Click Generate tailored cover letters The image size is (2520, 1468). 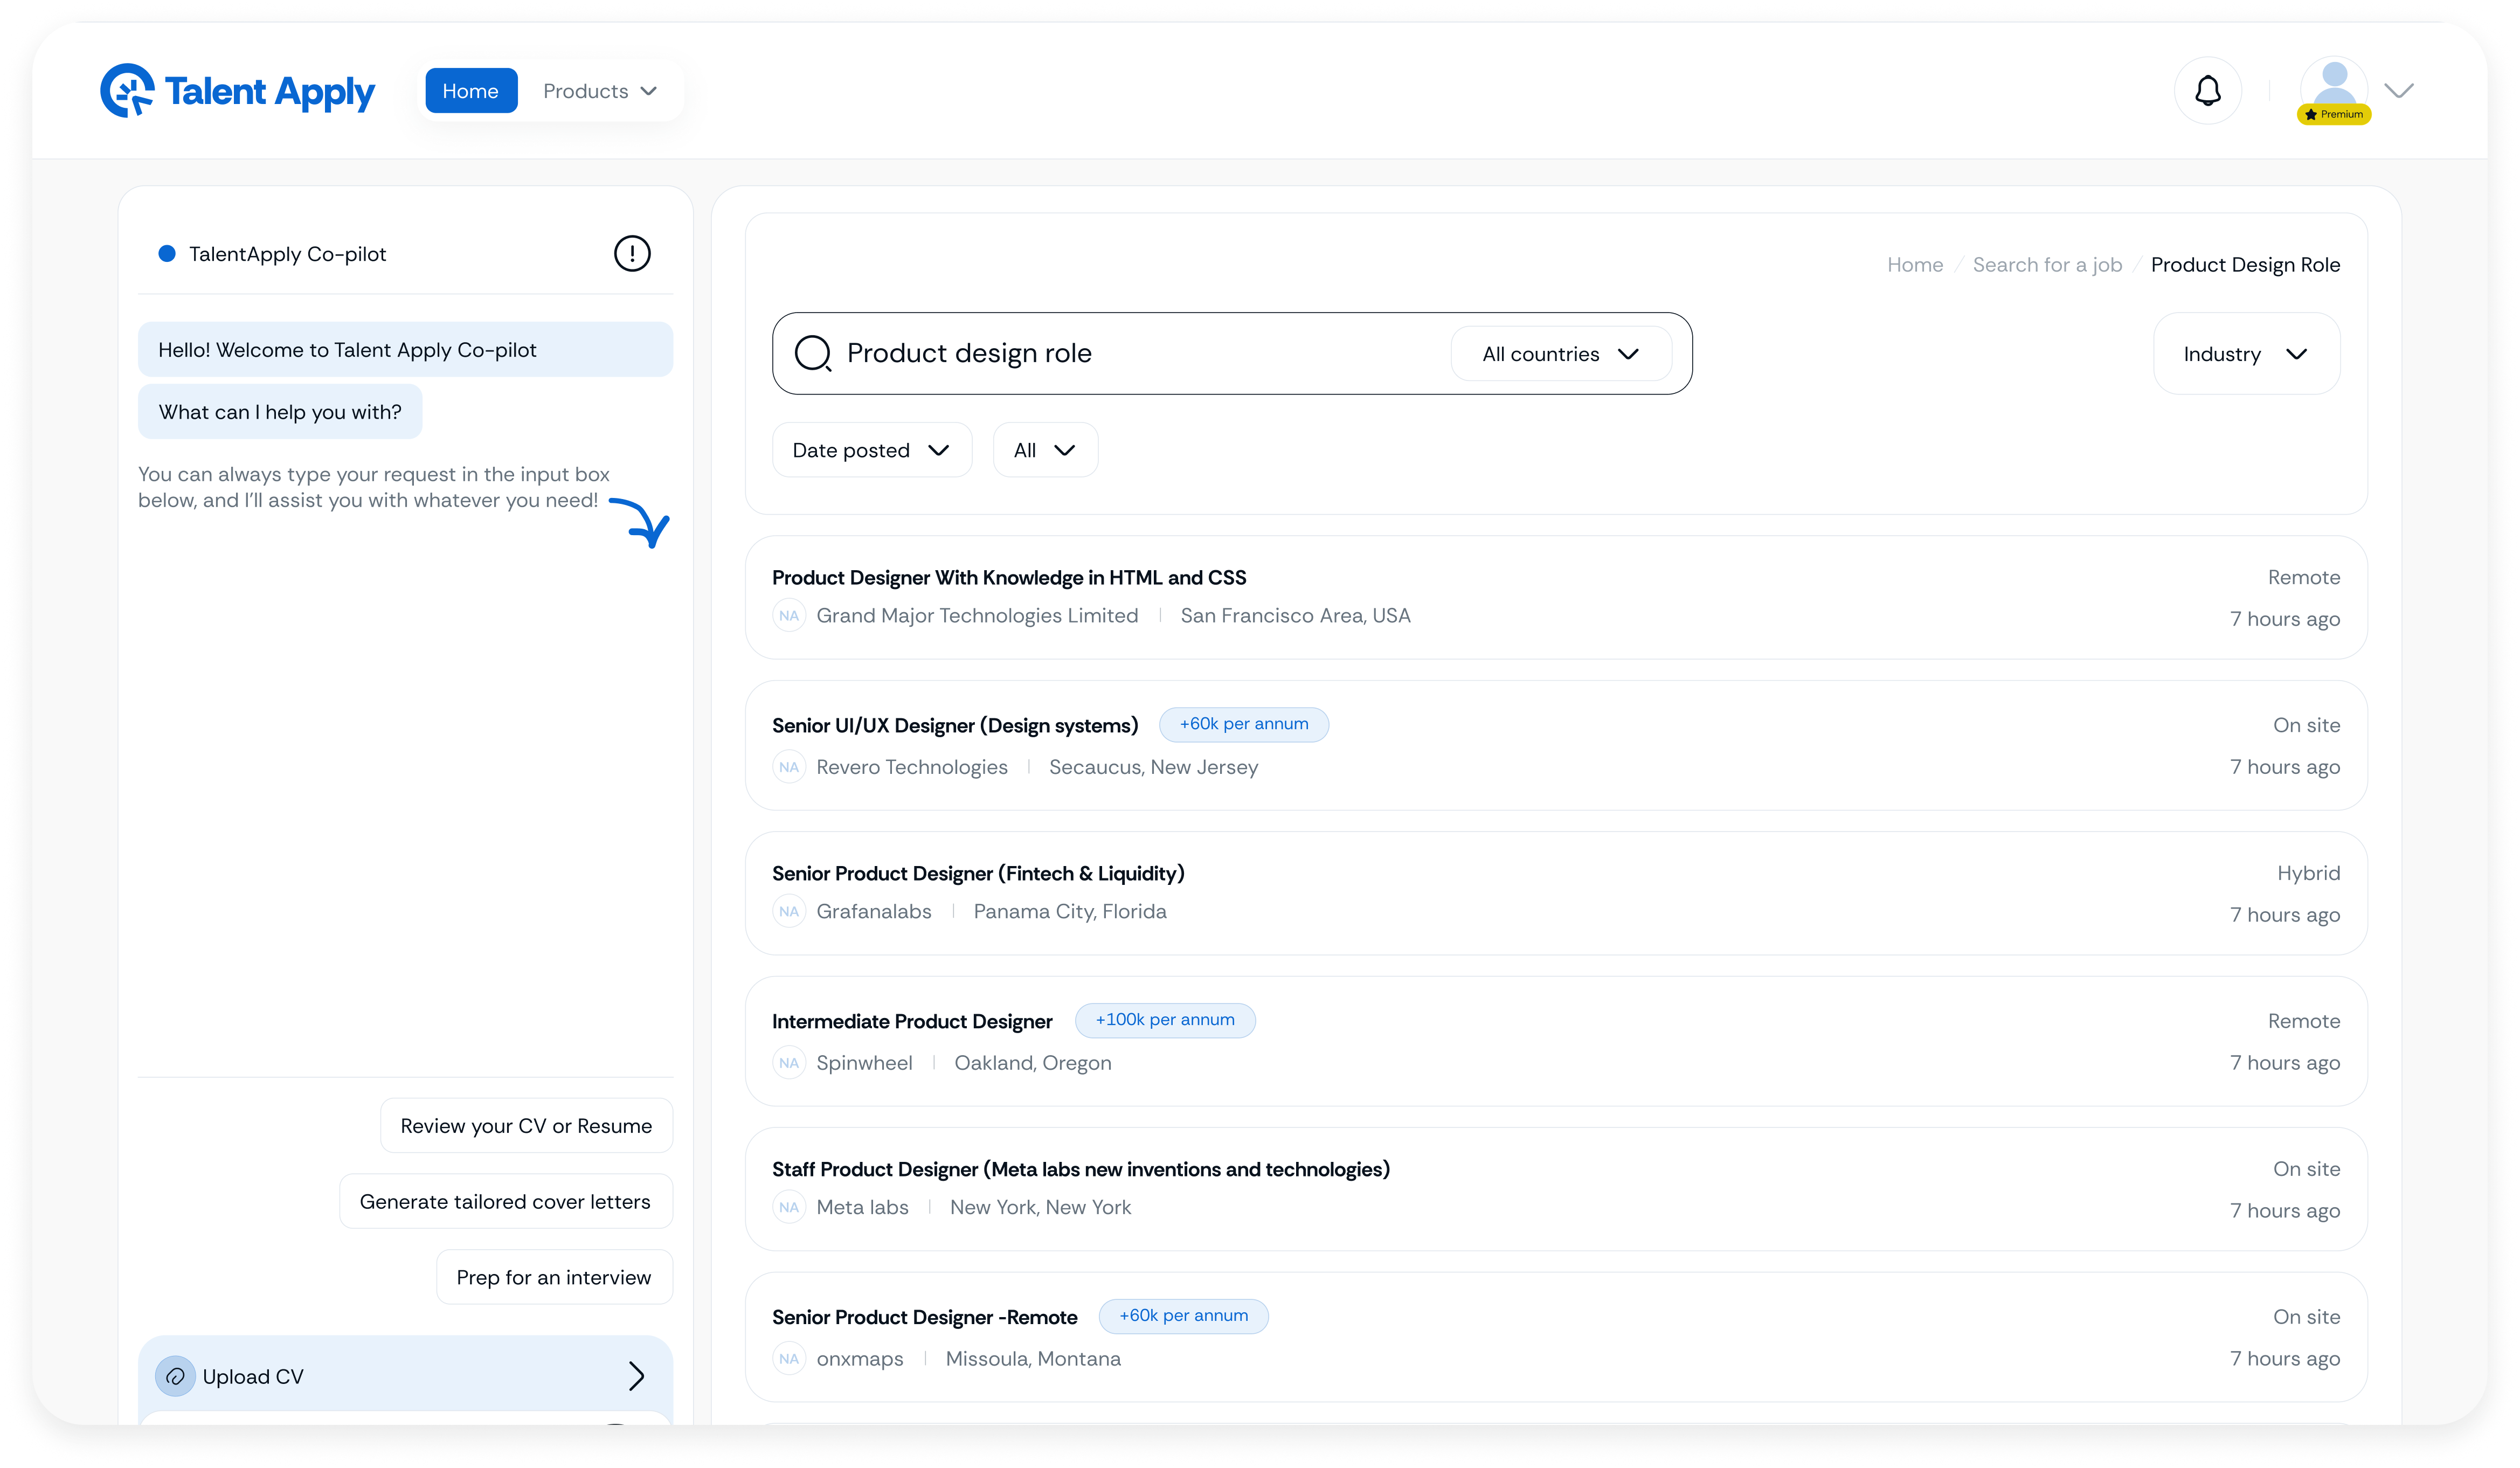pos(505,1201)
